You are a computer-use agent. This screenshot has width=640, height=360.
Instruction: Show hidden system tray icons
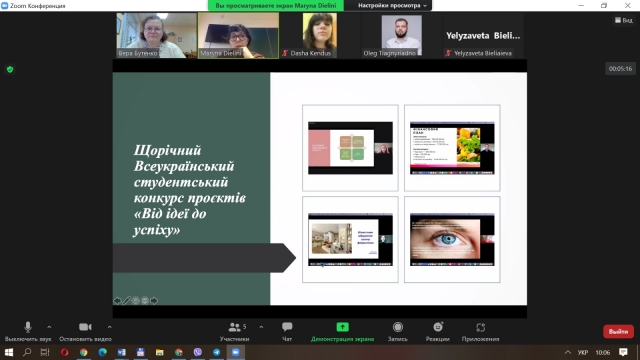point(567,352)
